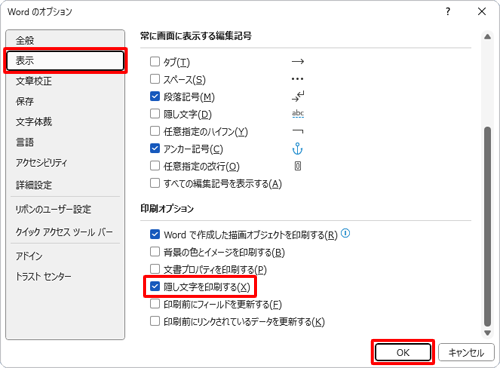The height and width of the screenshot is (368, 500).
Task: Open help with the ? button
Action: pyautogui.click(x=448, y=12)
